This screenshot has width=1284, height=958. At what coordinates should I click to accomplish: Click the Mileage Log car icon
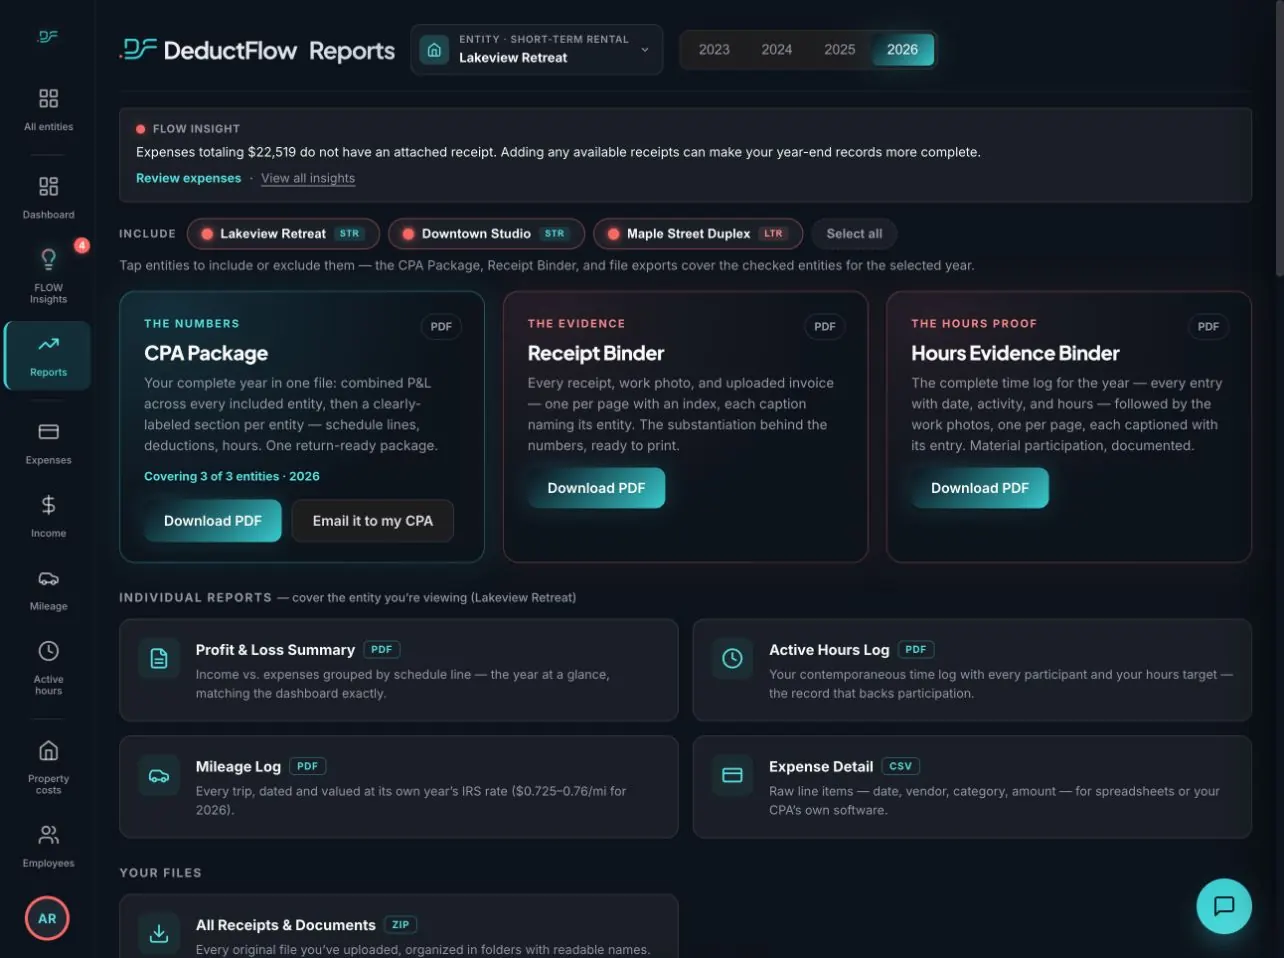coord(159,775)
